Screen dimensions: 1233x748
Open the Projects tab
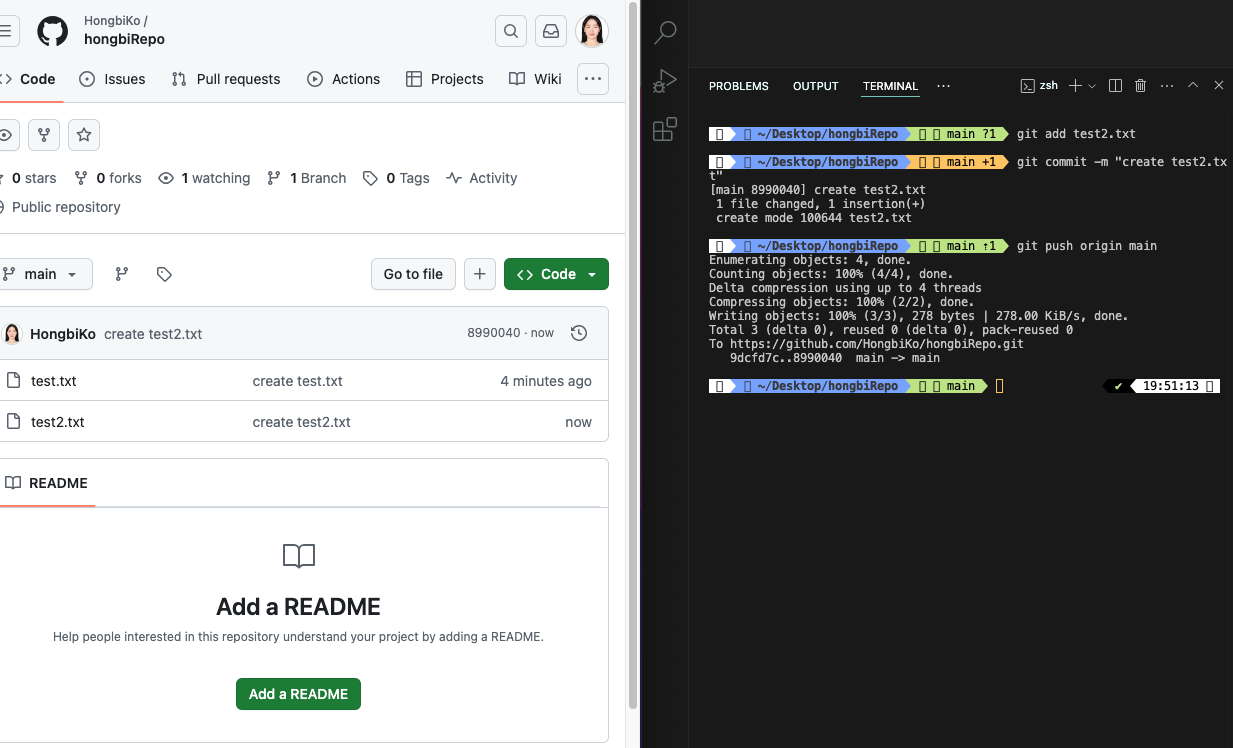445,79
